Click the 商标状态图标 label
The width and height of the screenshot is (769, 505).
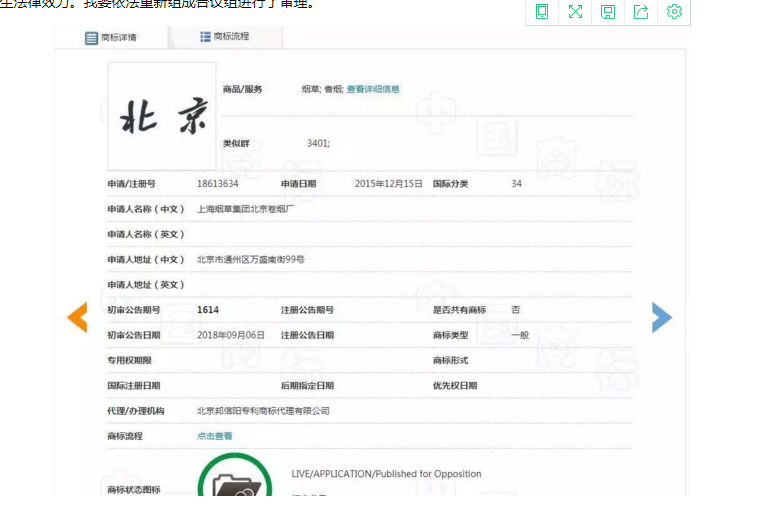(134, 490)
